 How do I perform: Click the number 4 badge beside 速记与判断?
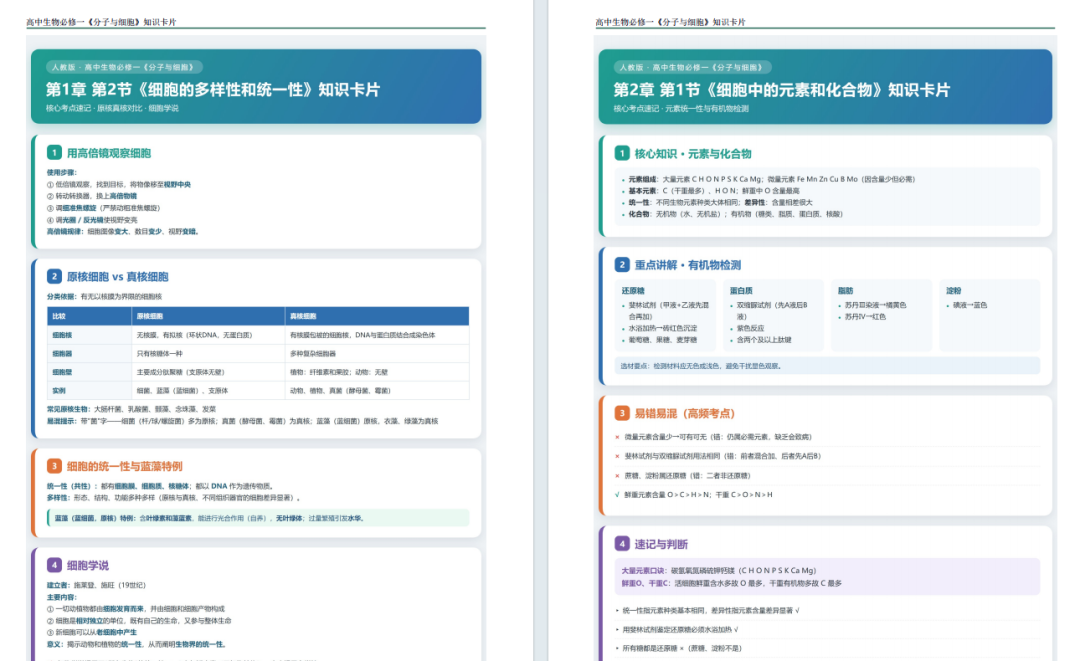[622, 544]
